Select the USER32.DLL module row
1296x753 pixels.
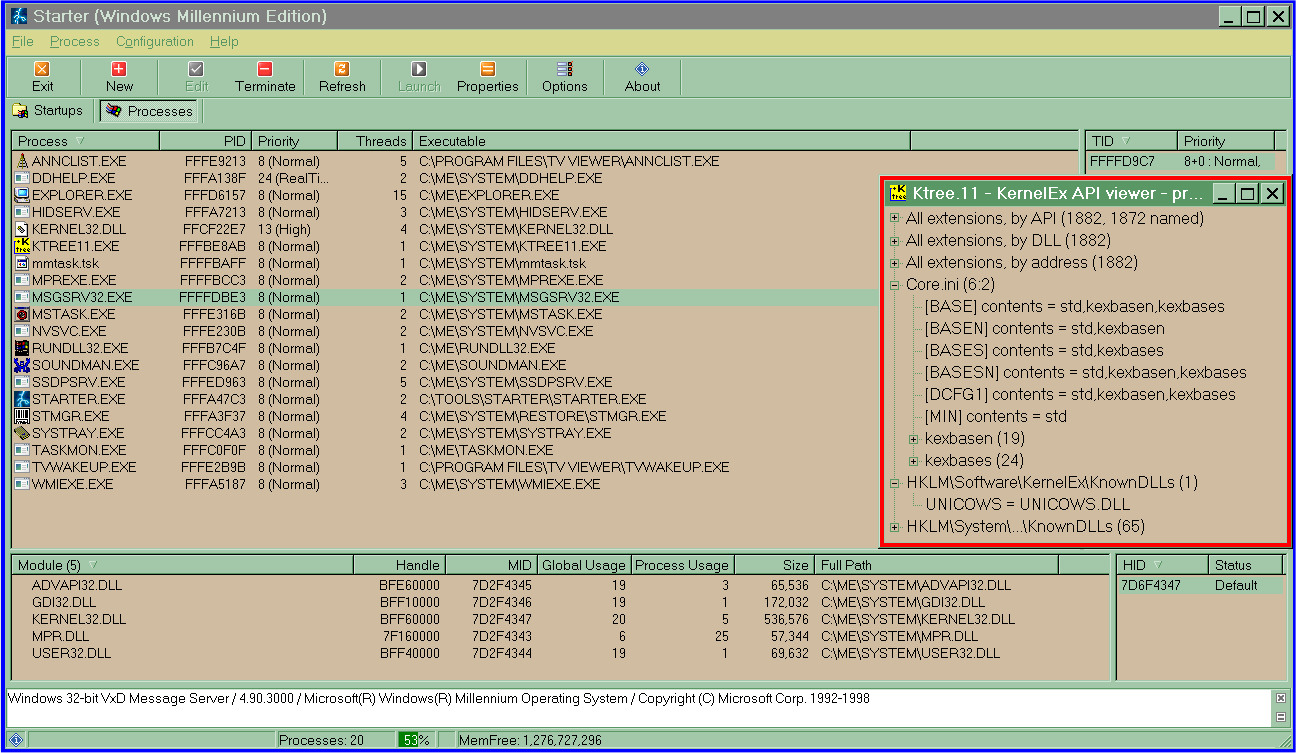pyautogui.click(x=560, y=653)
